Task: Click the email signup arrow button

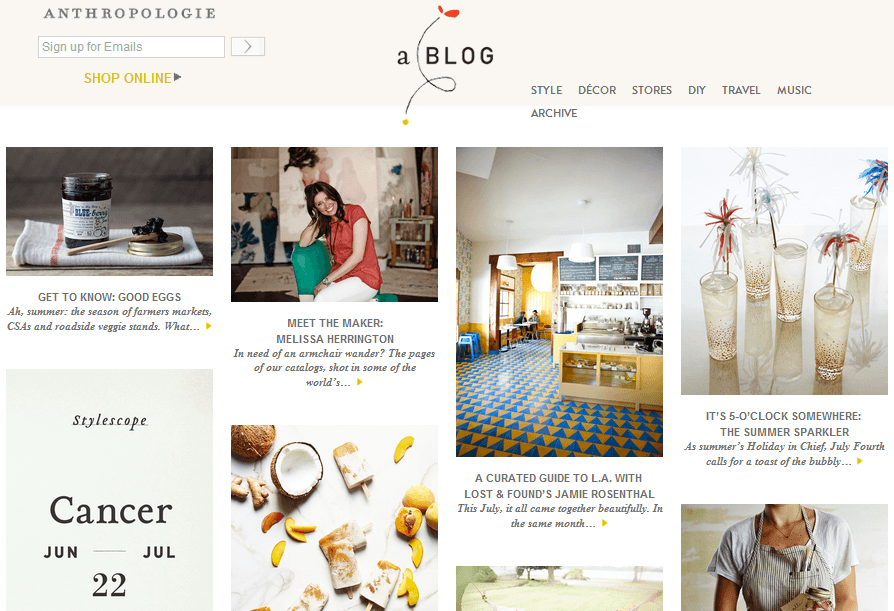Action: click(x=247, y=47)
